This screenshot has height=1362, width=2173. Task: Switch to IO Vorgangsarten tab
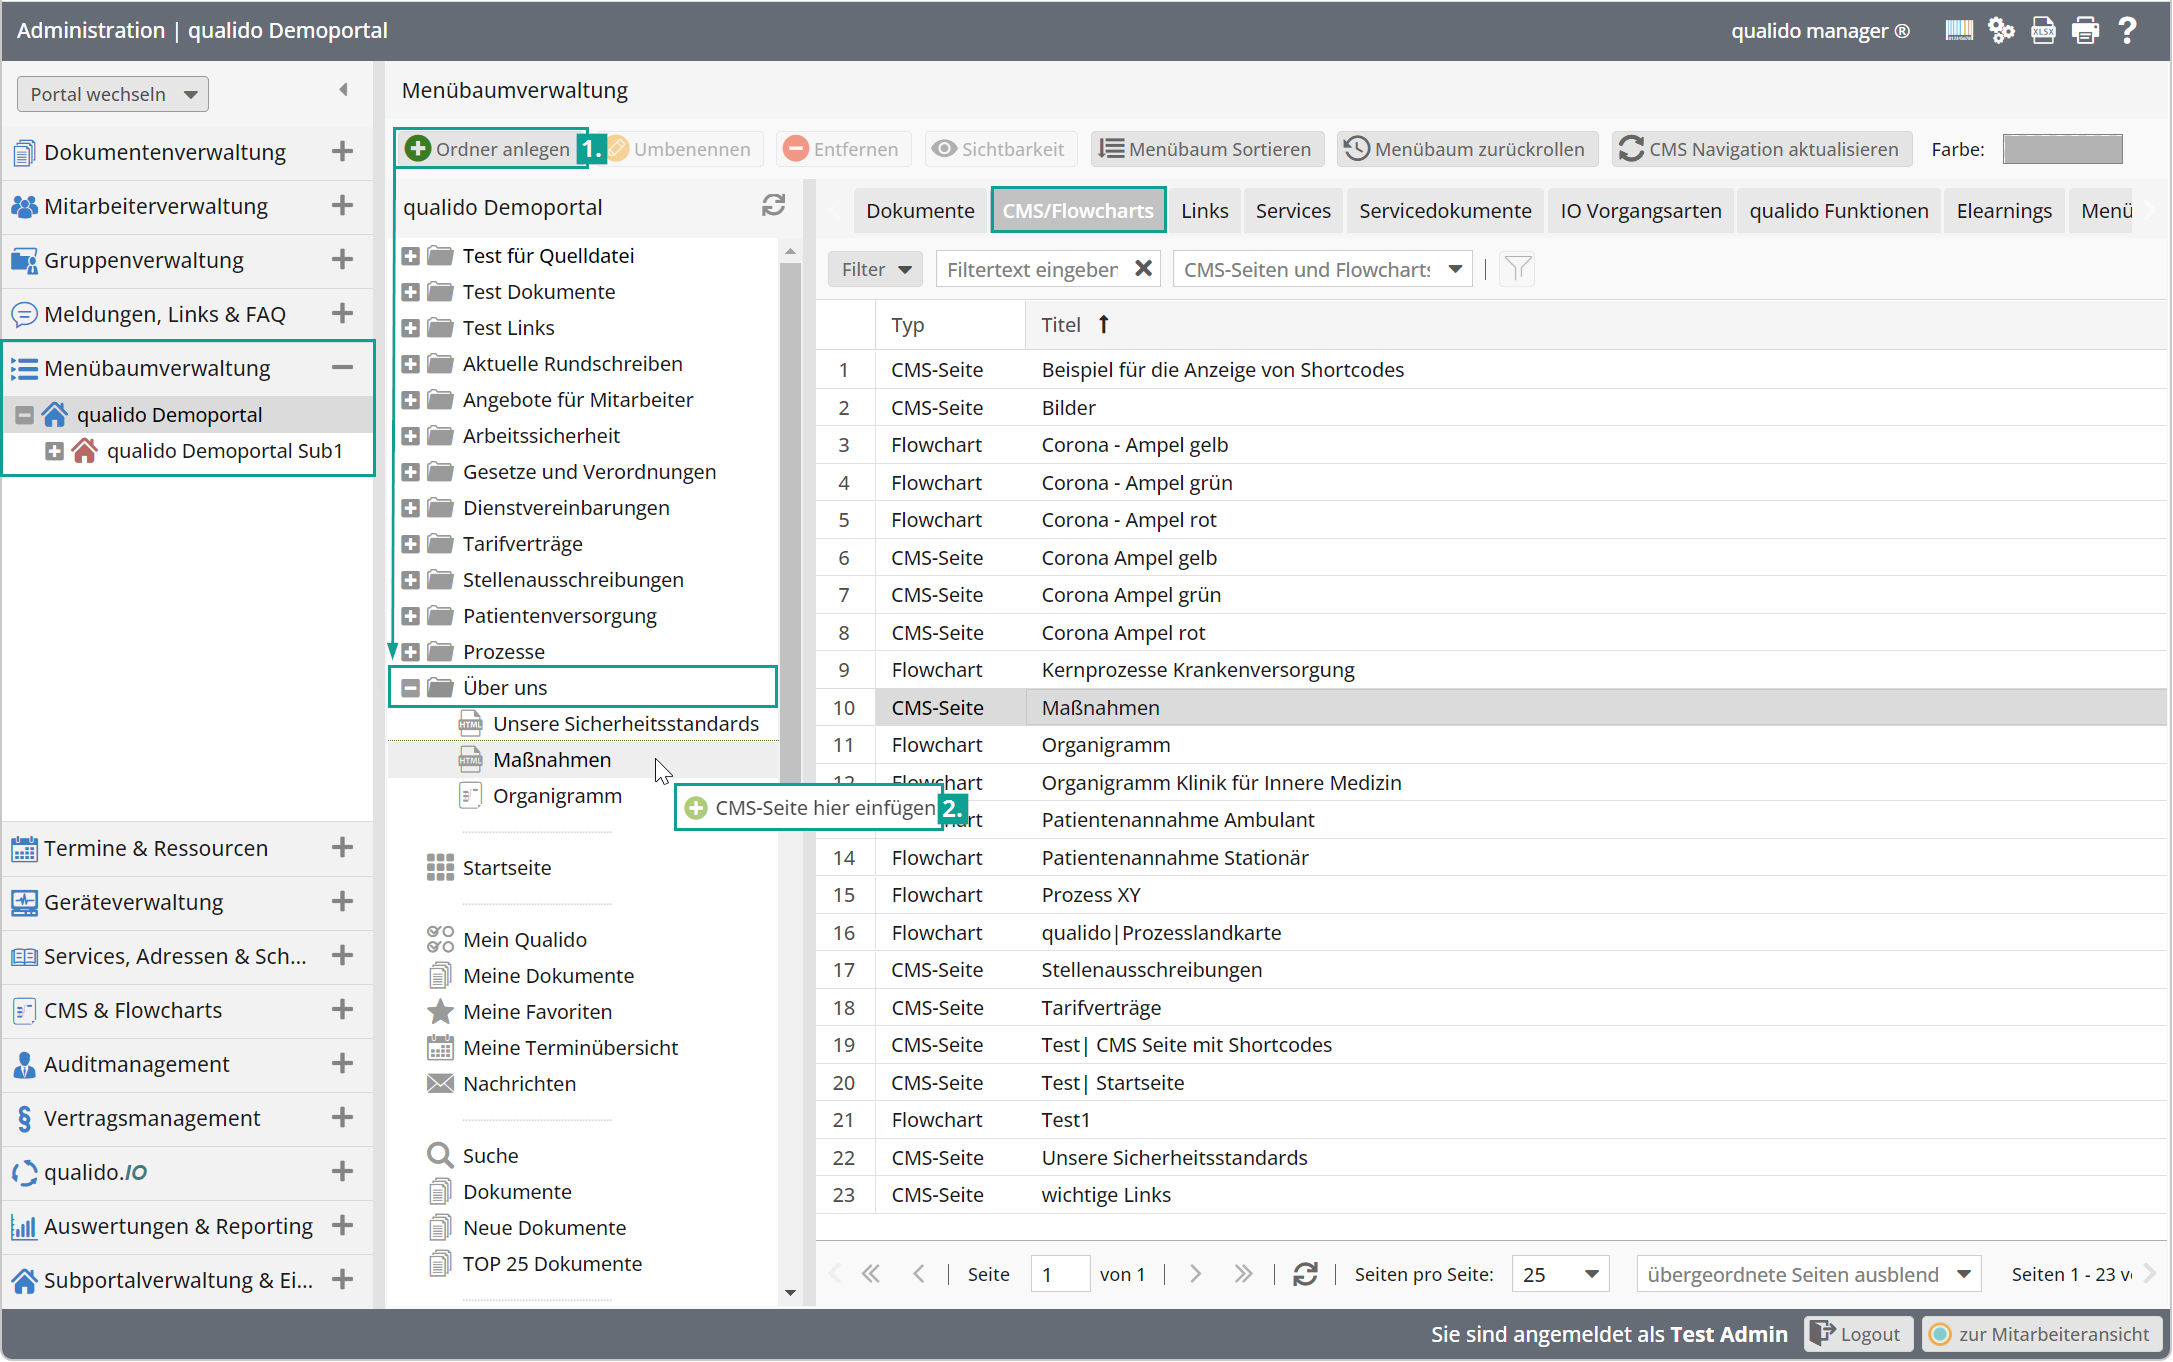coord(1640,210)
